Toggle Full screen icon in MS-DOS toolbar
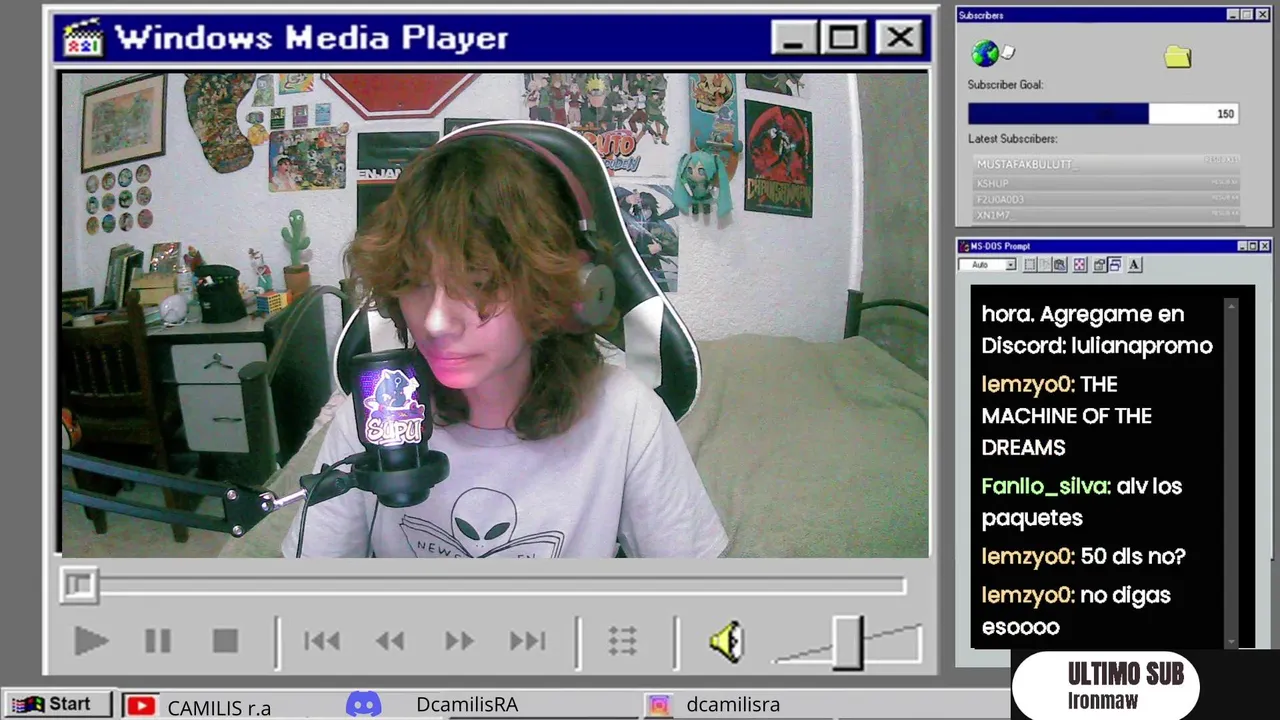 pos(1080,265)
